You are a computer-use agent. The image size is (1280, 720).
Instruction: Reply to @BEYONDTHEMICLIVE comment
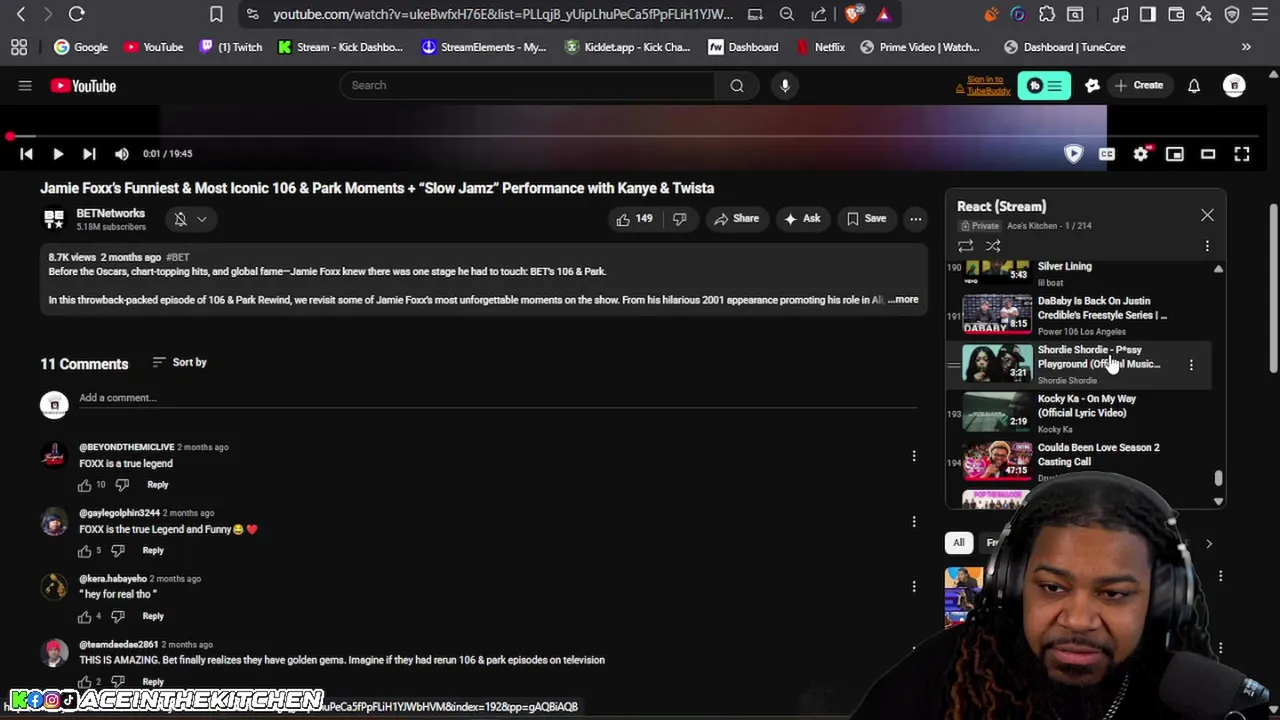(x=157, y=485)
